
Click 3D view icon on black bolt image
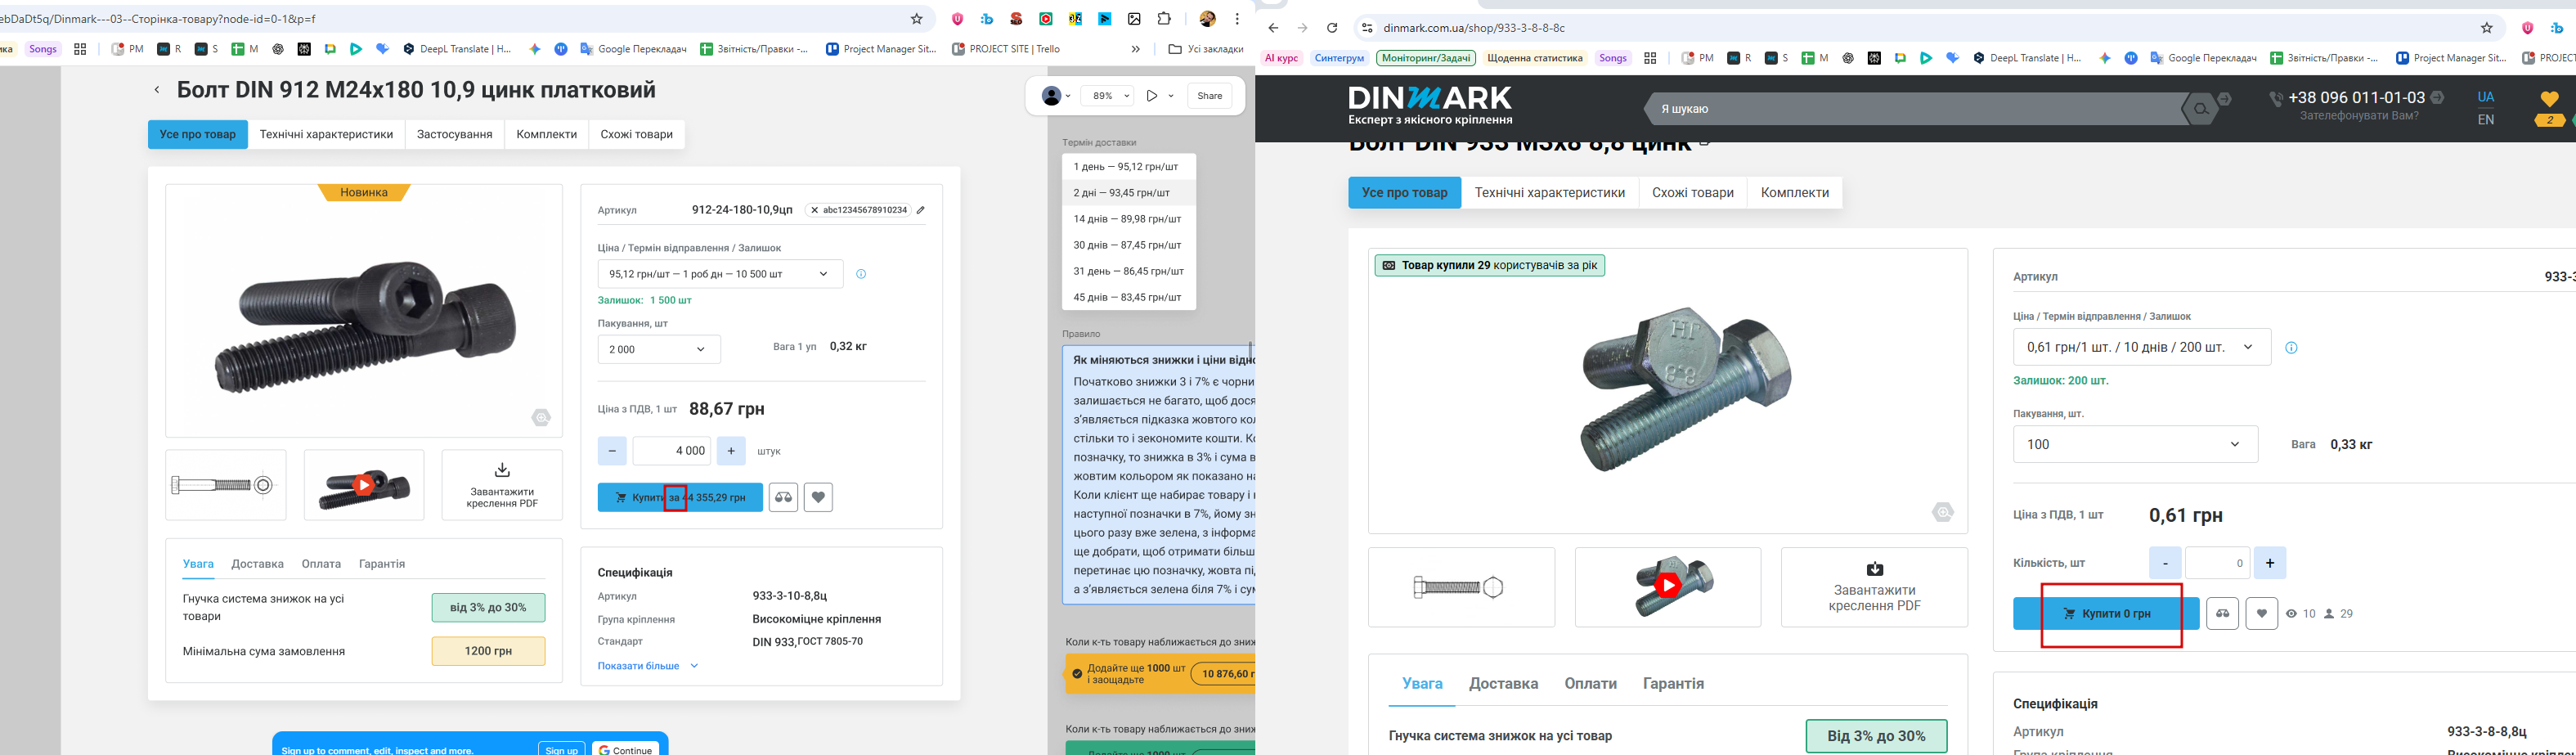pyautogui.click(x=541, y=418)
